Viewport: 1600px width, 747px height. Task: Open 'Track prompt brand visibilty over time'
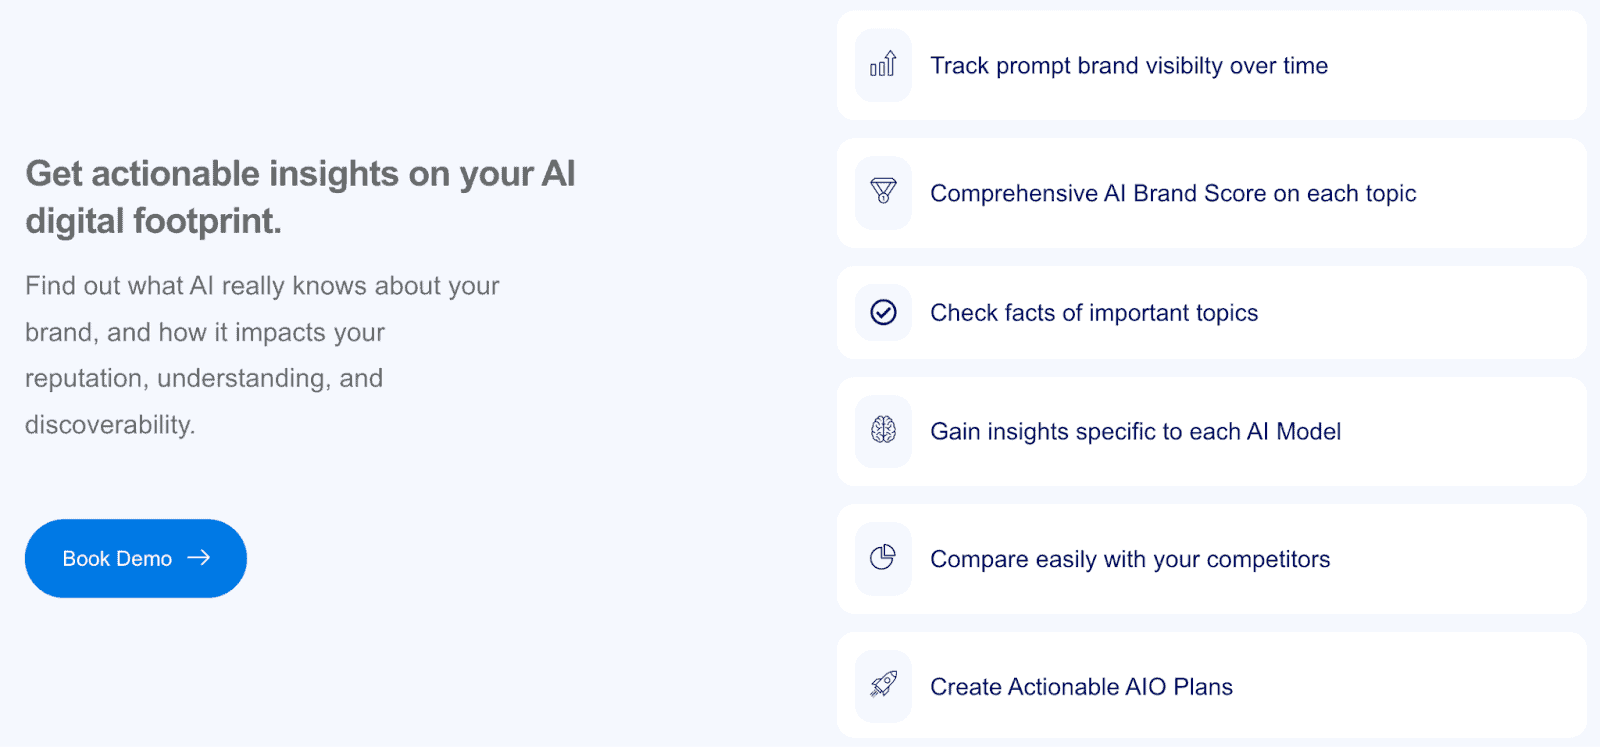[x=1129, y=66]
